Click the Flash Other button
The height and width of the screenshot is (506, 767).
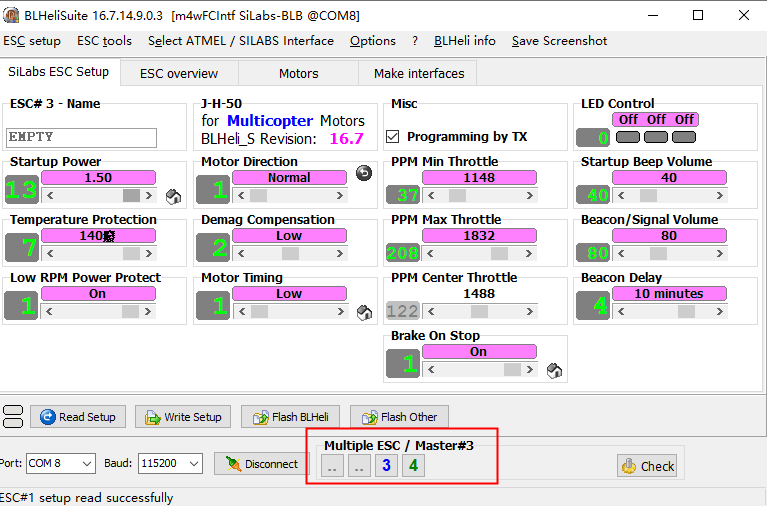tap(399, 417)
